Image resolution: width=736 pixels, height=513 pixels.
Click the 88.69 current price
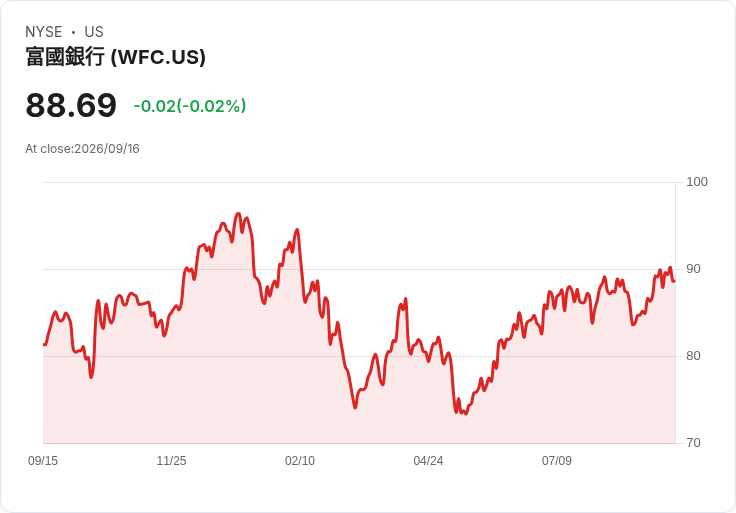coord(71,105)
